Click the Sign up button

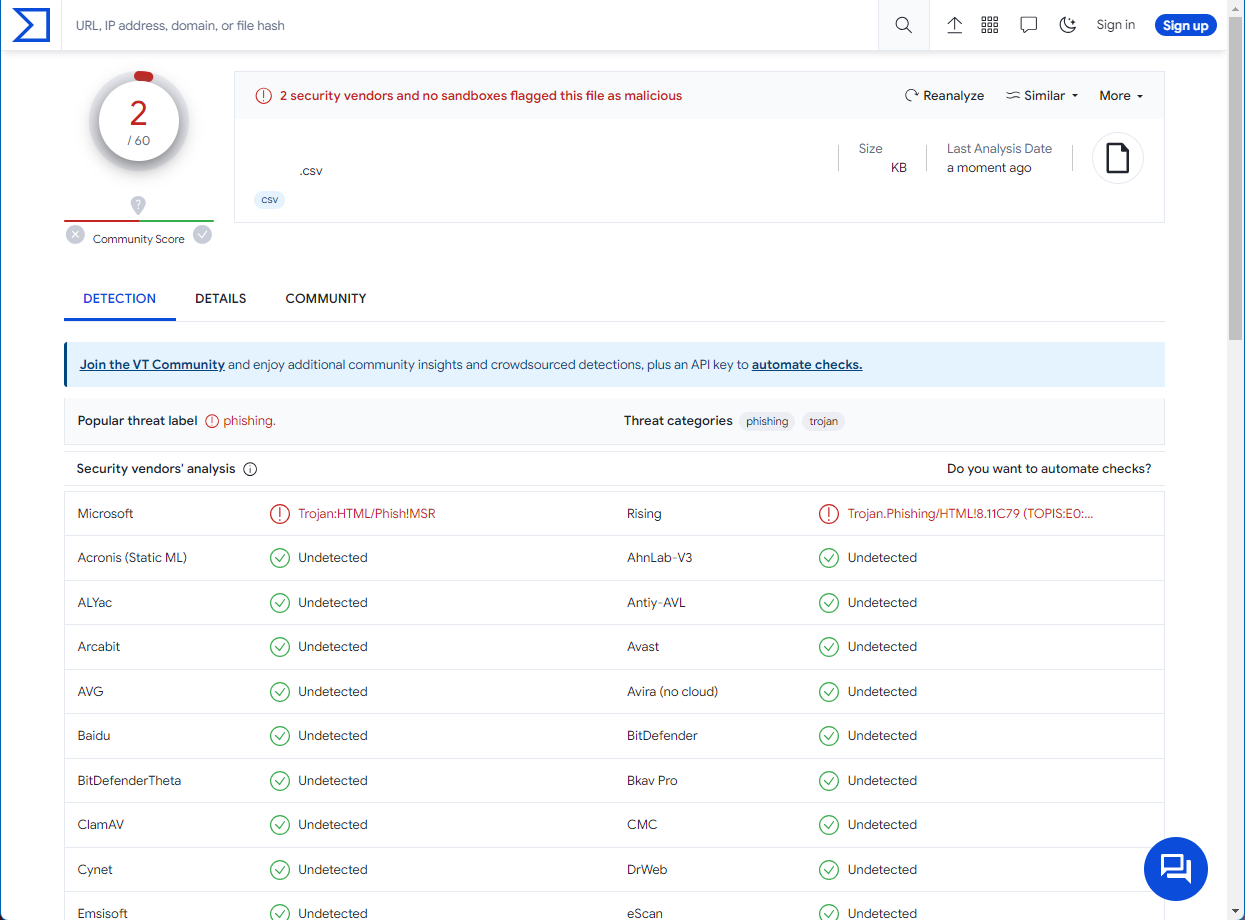pos(1186,25)
